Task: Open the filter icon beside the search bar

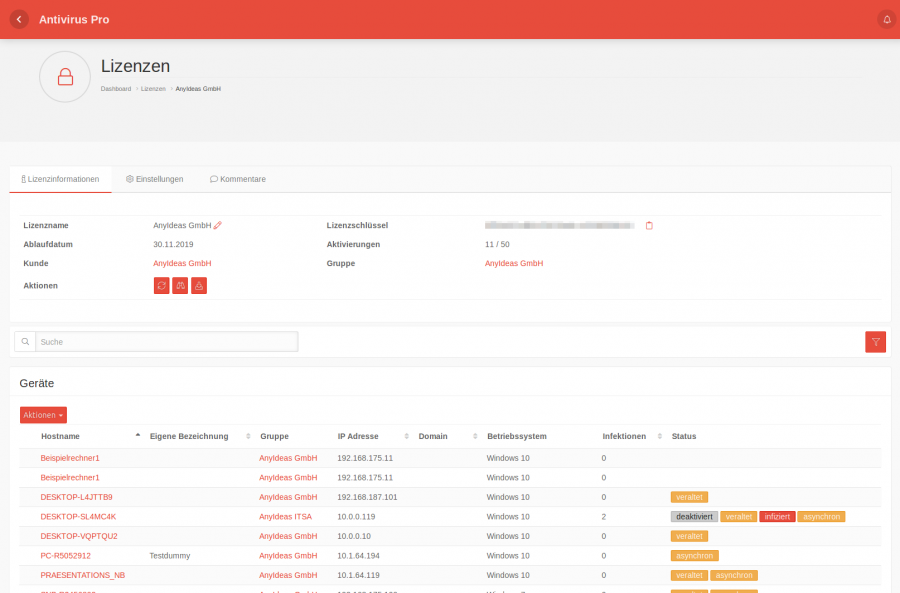Action: 875,341
